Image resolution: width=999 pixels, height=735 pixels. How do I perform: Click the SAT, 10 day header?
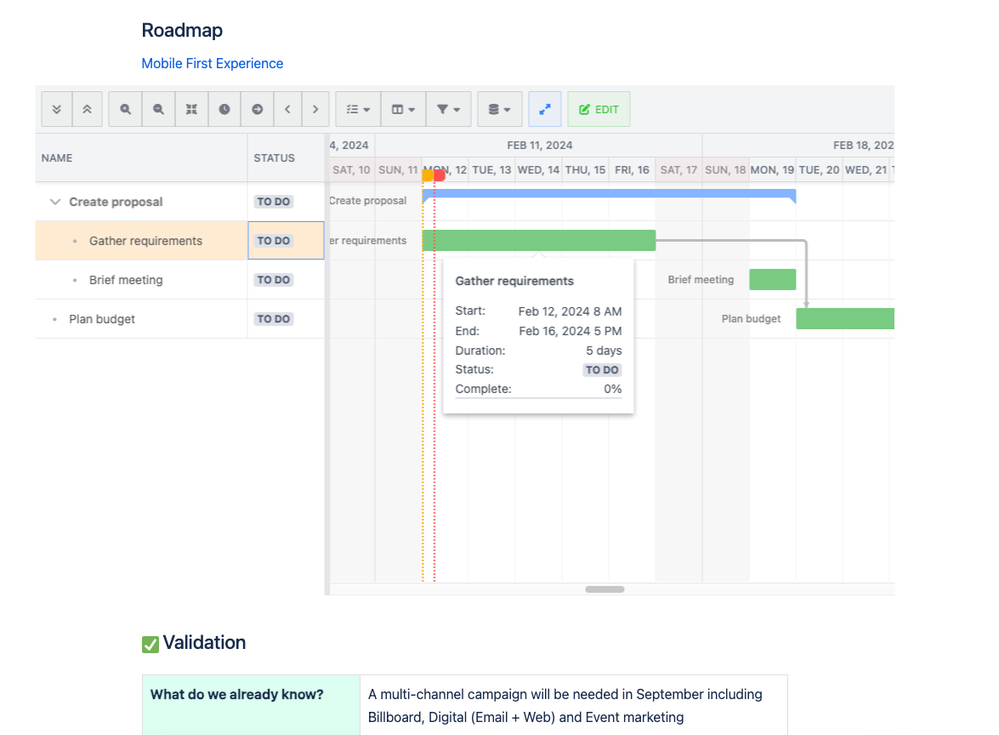click(351, 170)
